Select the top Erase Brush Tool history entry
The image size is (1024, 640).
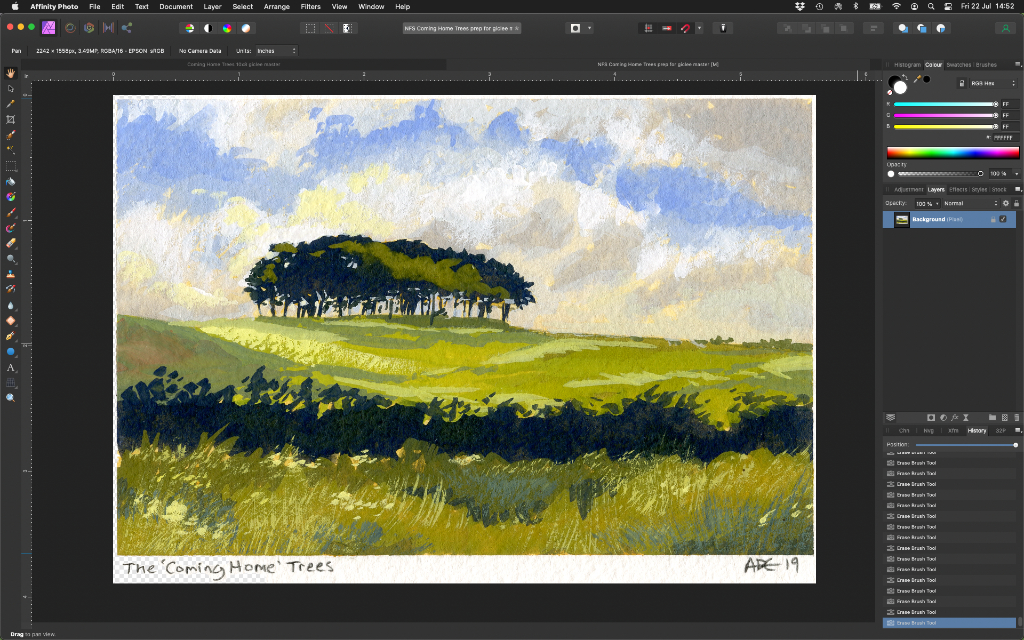click(915, 452)
